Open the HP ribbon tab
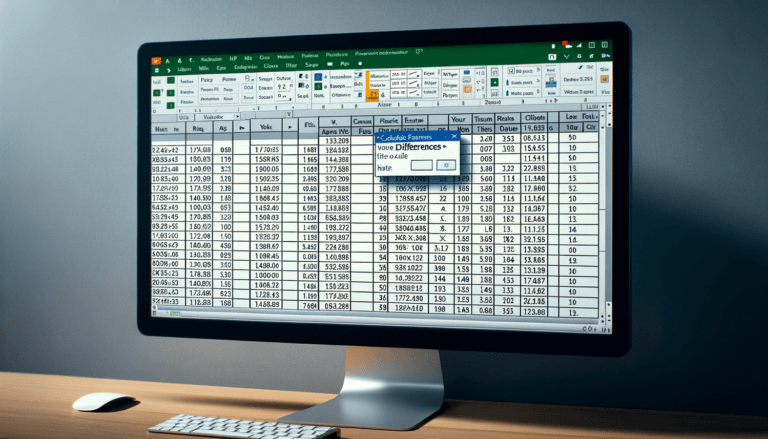Viewport: 768px width, 439px height. (233, 59)
